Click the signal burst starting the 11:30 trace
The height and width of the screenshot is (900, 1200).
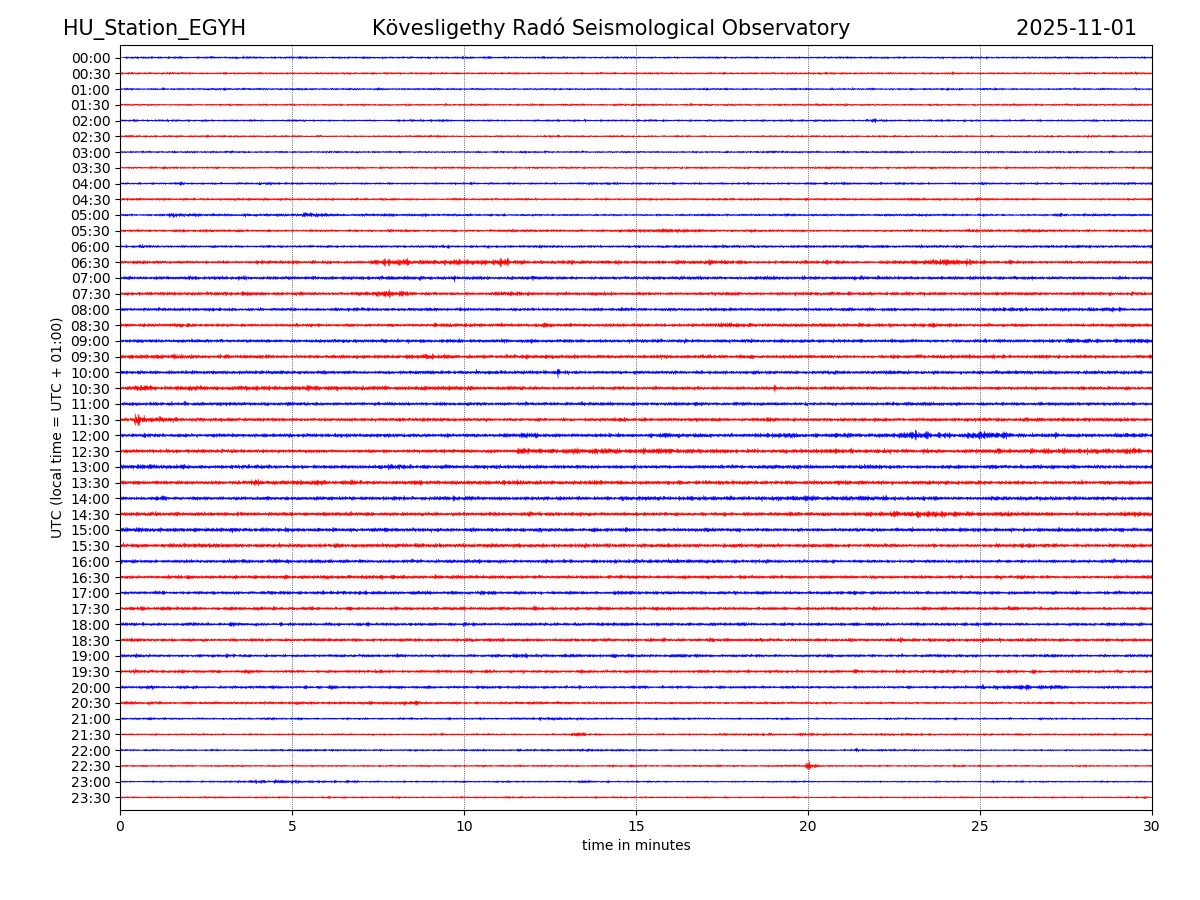click(138, 419)
